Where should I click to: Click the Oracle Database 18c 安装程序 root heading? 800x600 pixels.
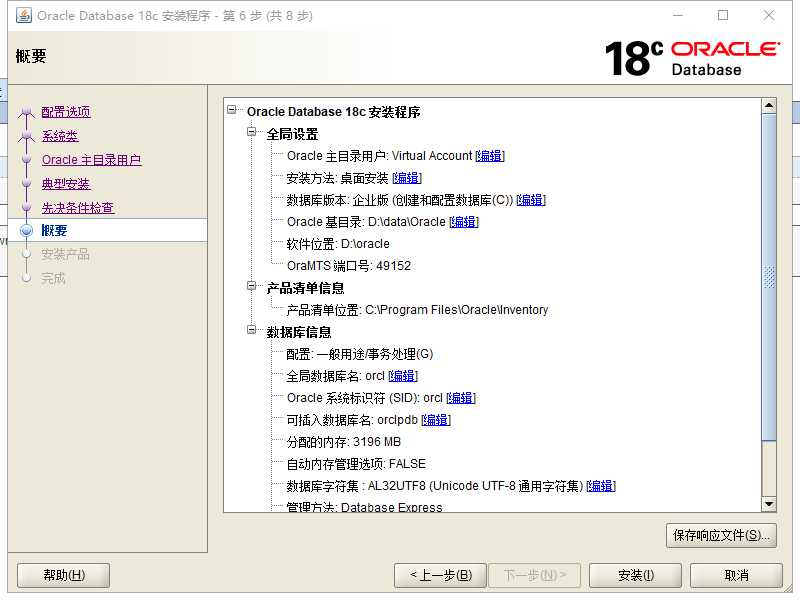334,112
